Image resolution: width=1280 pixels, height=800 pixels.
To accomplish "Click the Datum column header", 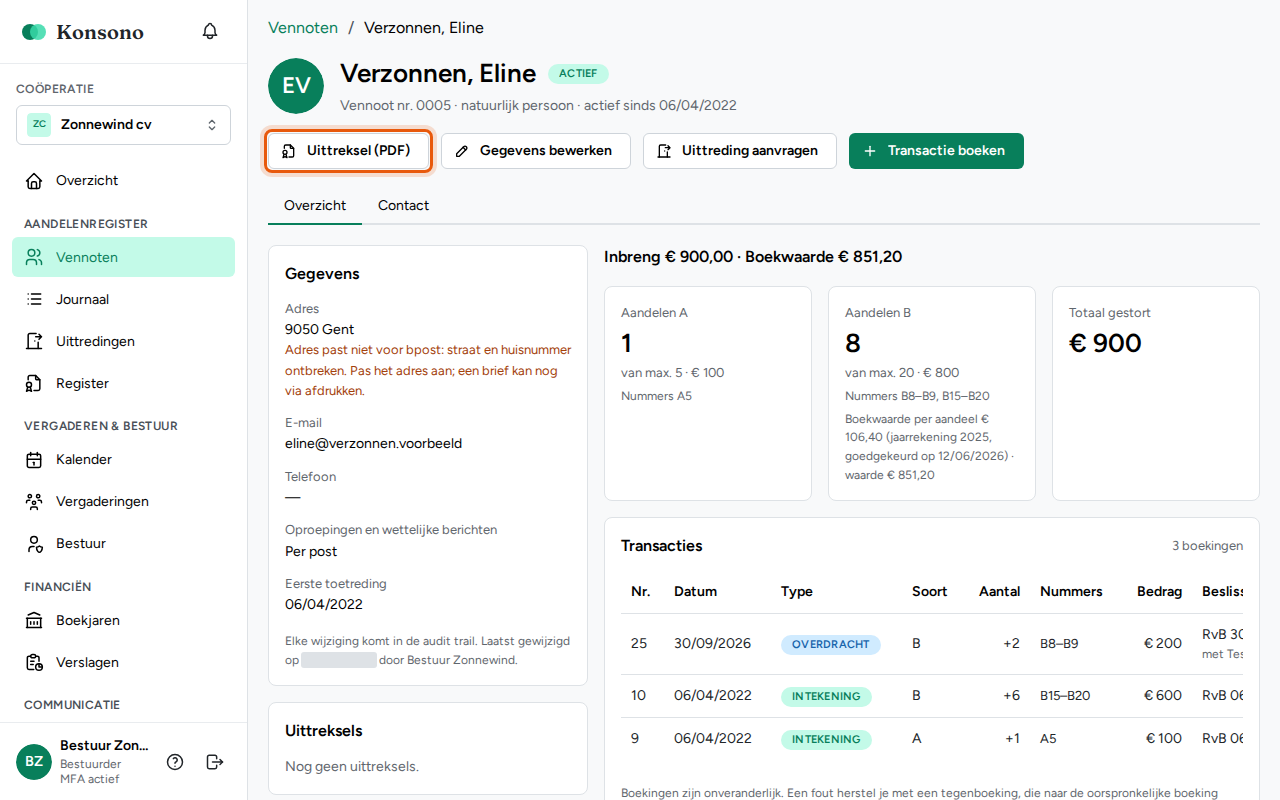I will click(x=695, y=591).
